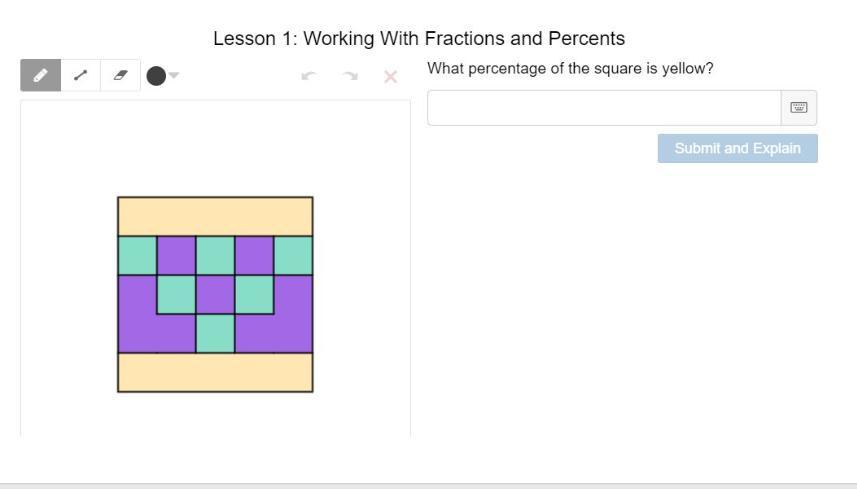
Task: Click the black pen color circle
Action: (x=156, y=76)
